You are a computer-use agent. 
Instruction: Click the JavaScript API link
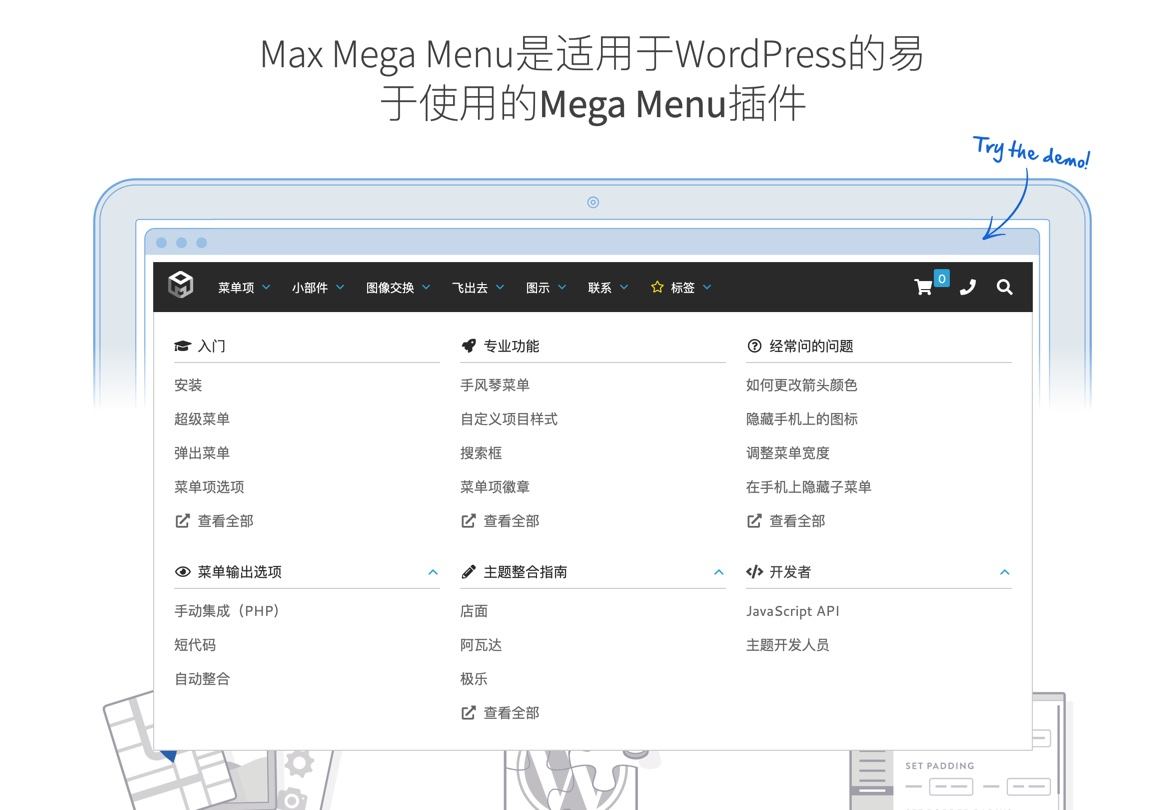(792, 611)
